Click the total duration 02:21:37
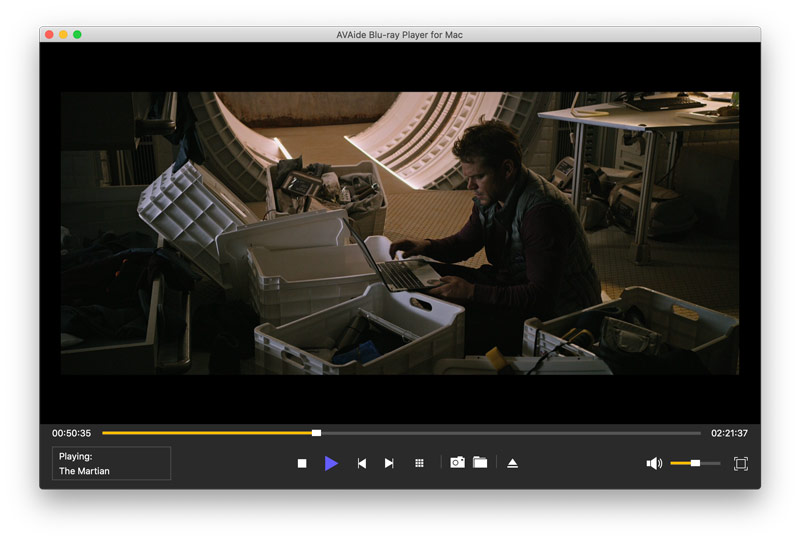The height and width of the screenshot is (541, 800). 729,433
